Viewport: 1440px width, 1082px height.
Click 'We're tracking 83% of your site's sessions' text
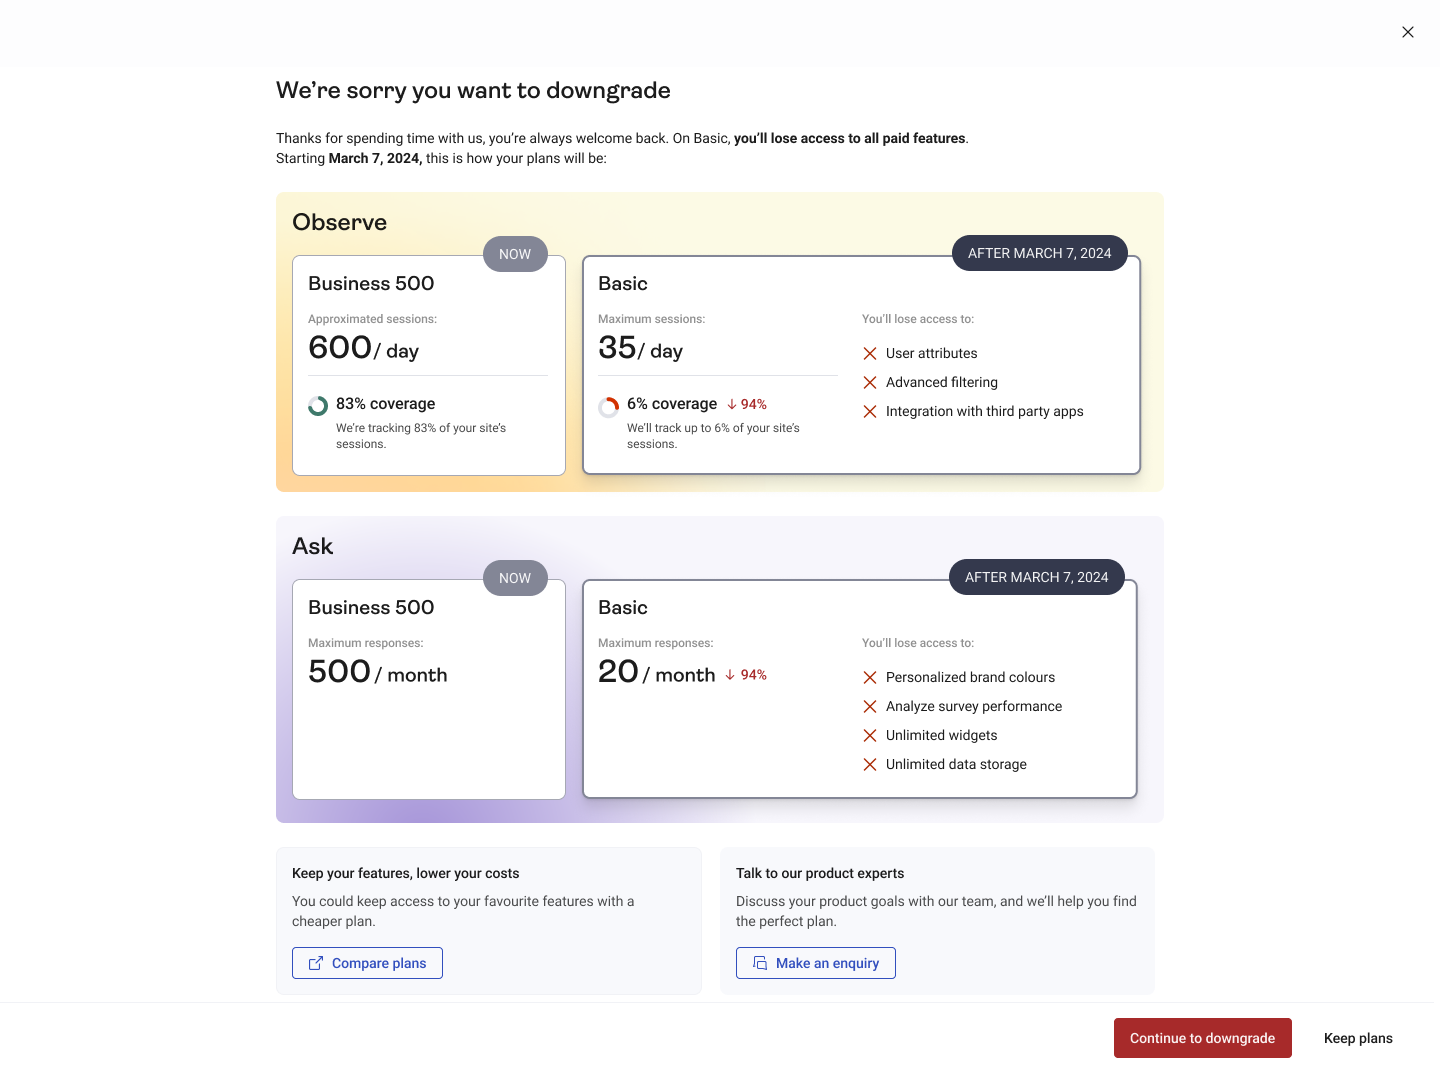coord(421,436)
